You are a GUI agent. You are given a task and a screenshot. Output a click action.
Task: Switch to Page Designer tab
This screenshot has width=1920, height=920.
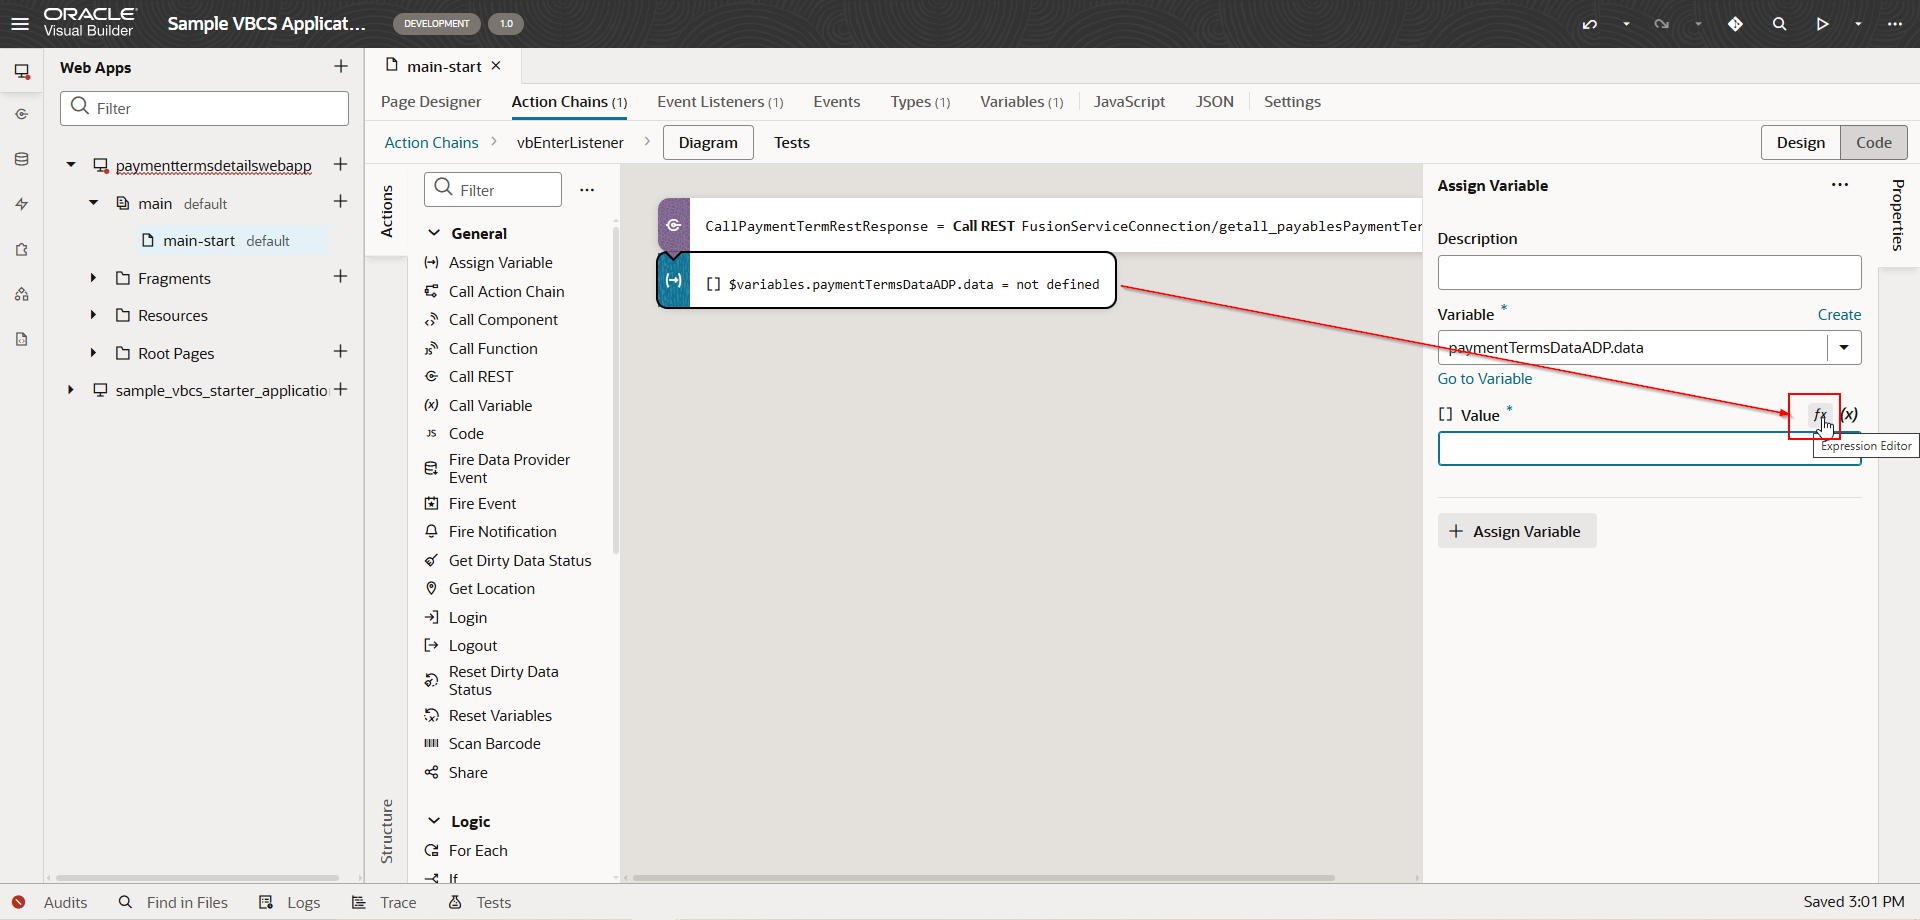(x=431, y=102)
